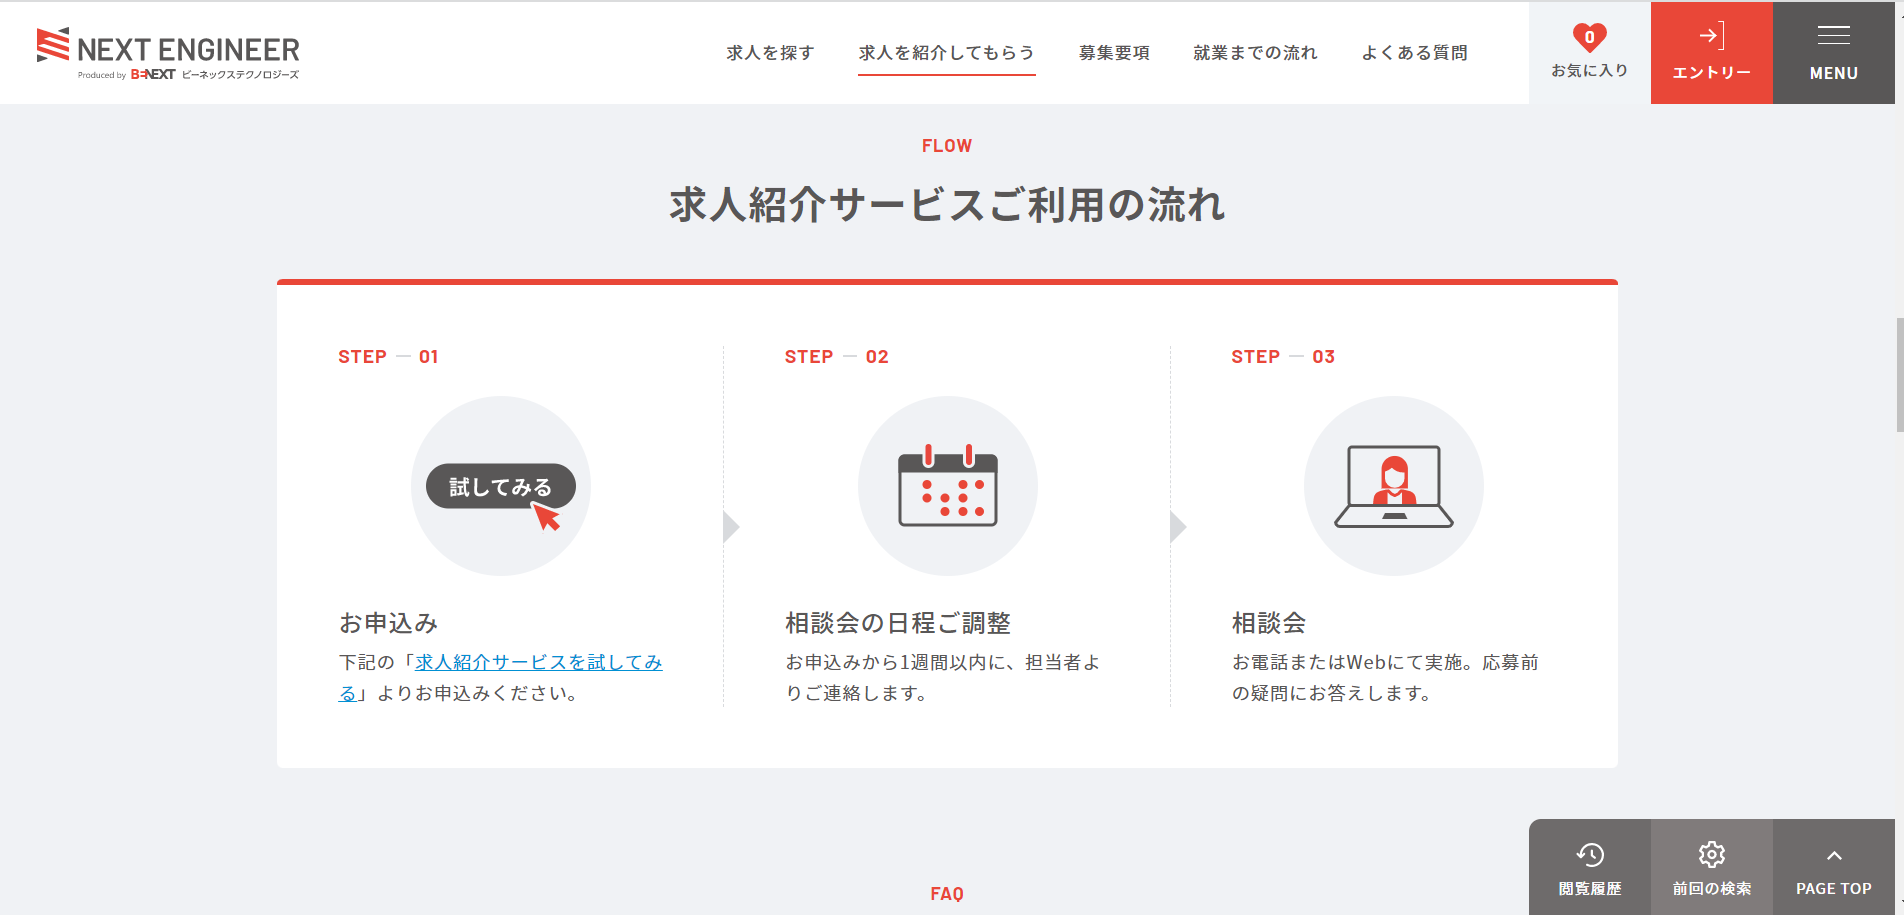Jump back with PAGE TOP

pyautogui.click(x=1834, y=867)
